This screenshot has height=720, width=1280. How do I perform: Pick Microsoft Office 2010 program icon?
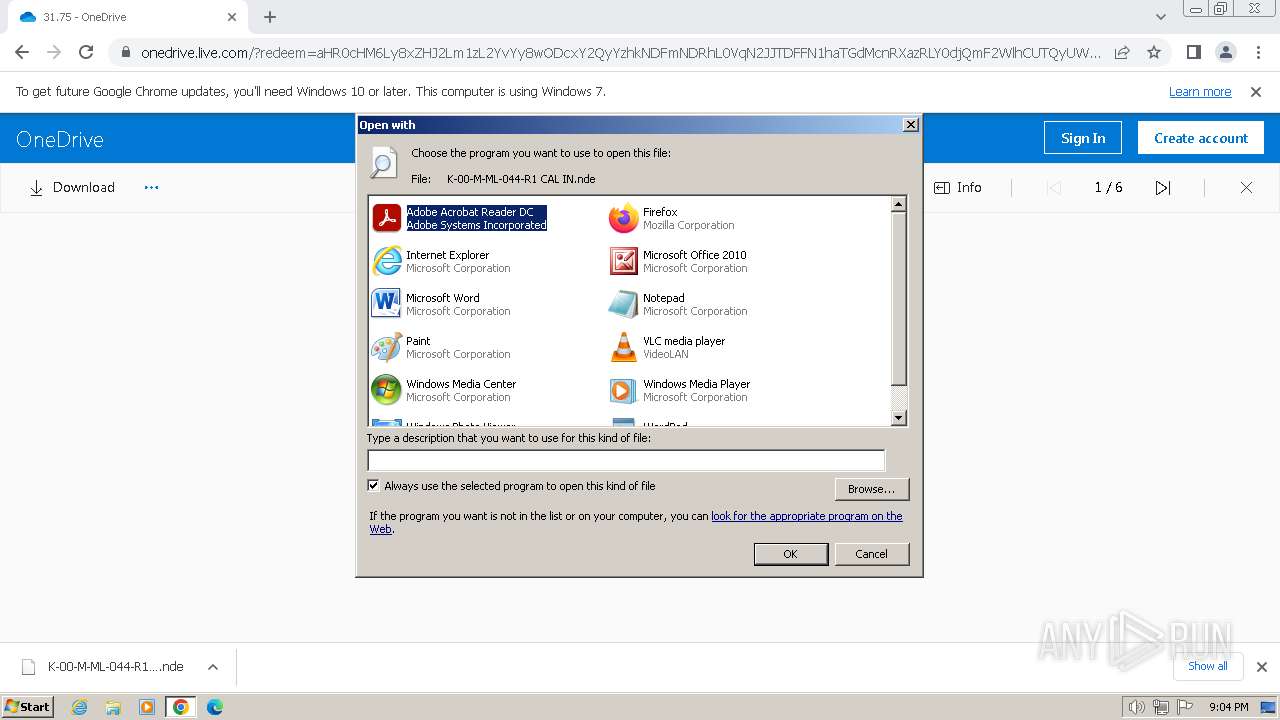coord(623,261)
